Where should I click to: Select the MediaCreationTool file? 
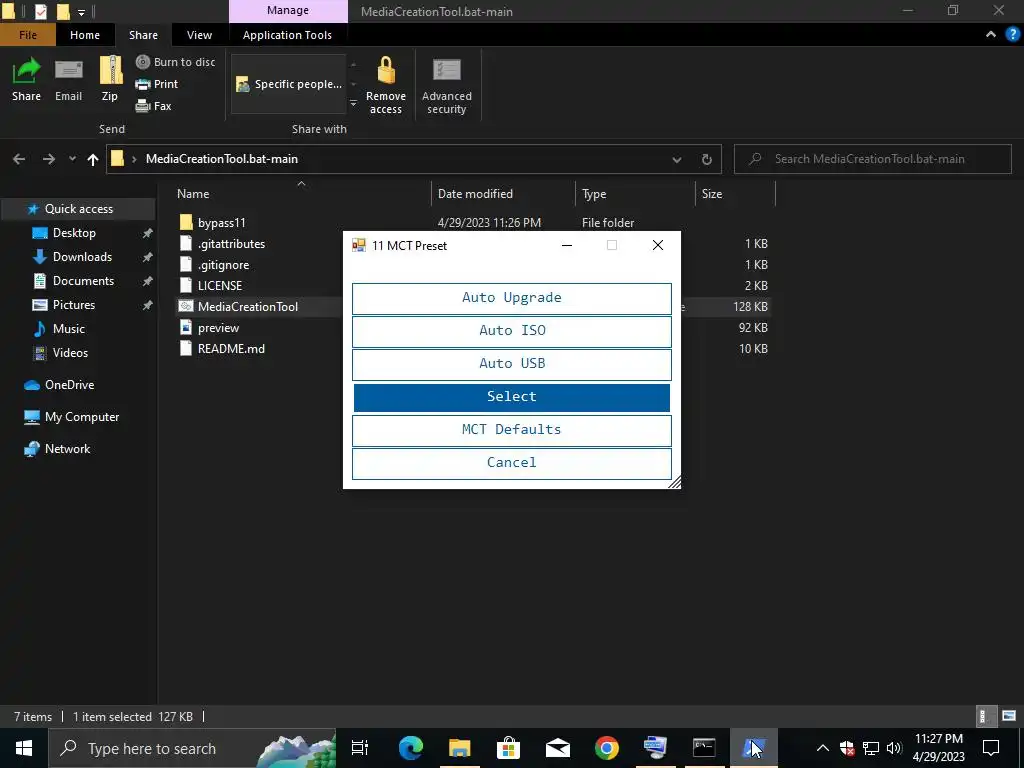[248, 306]
